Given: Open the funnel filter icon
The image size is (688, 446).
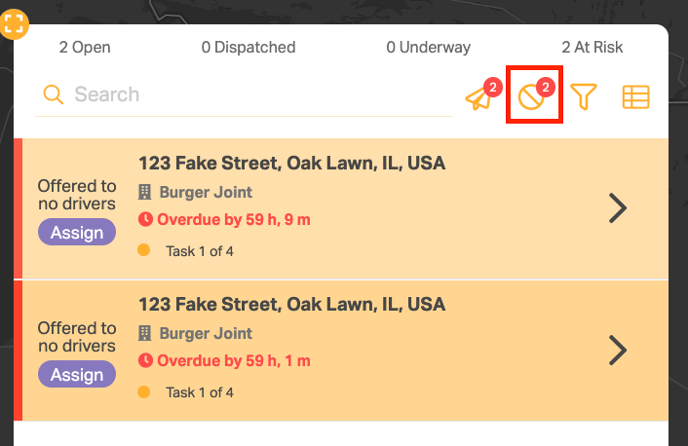Looking at the screenshot, I should point(583,97).
